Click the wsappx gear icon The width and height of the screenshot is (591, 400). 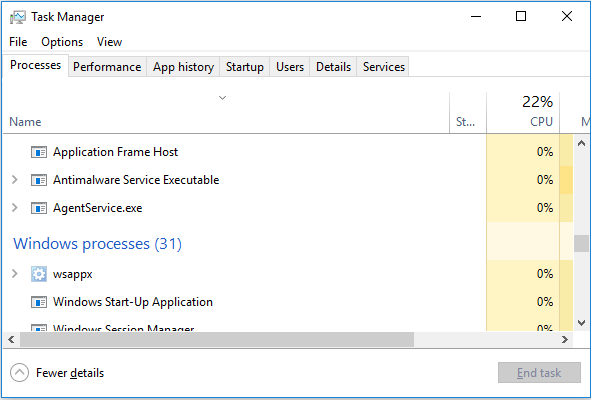tap(39, 274)
